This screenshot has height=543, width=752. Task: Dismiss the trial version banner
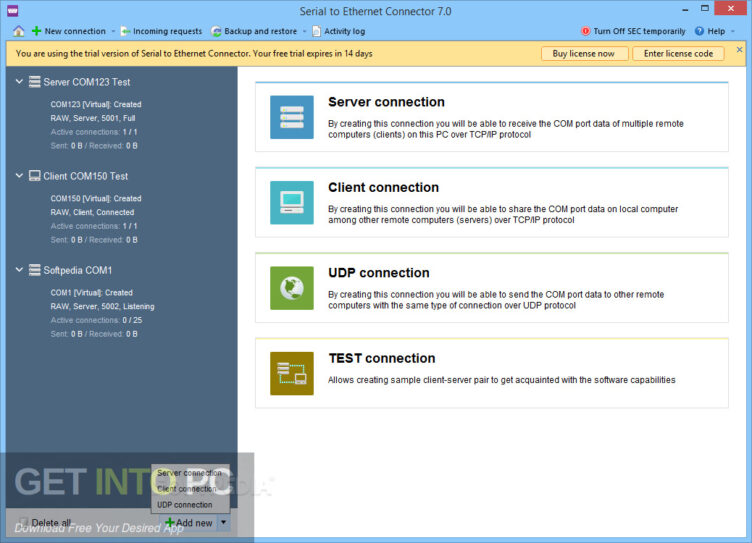pos(739,49)
